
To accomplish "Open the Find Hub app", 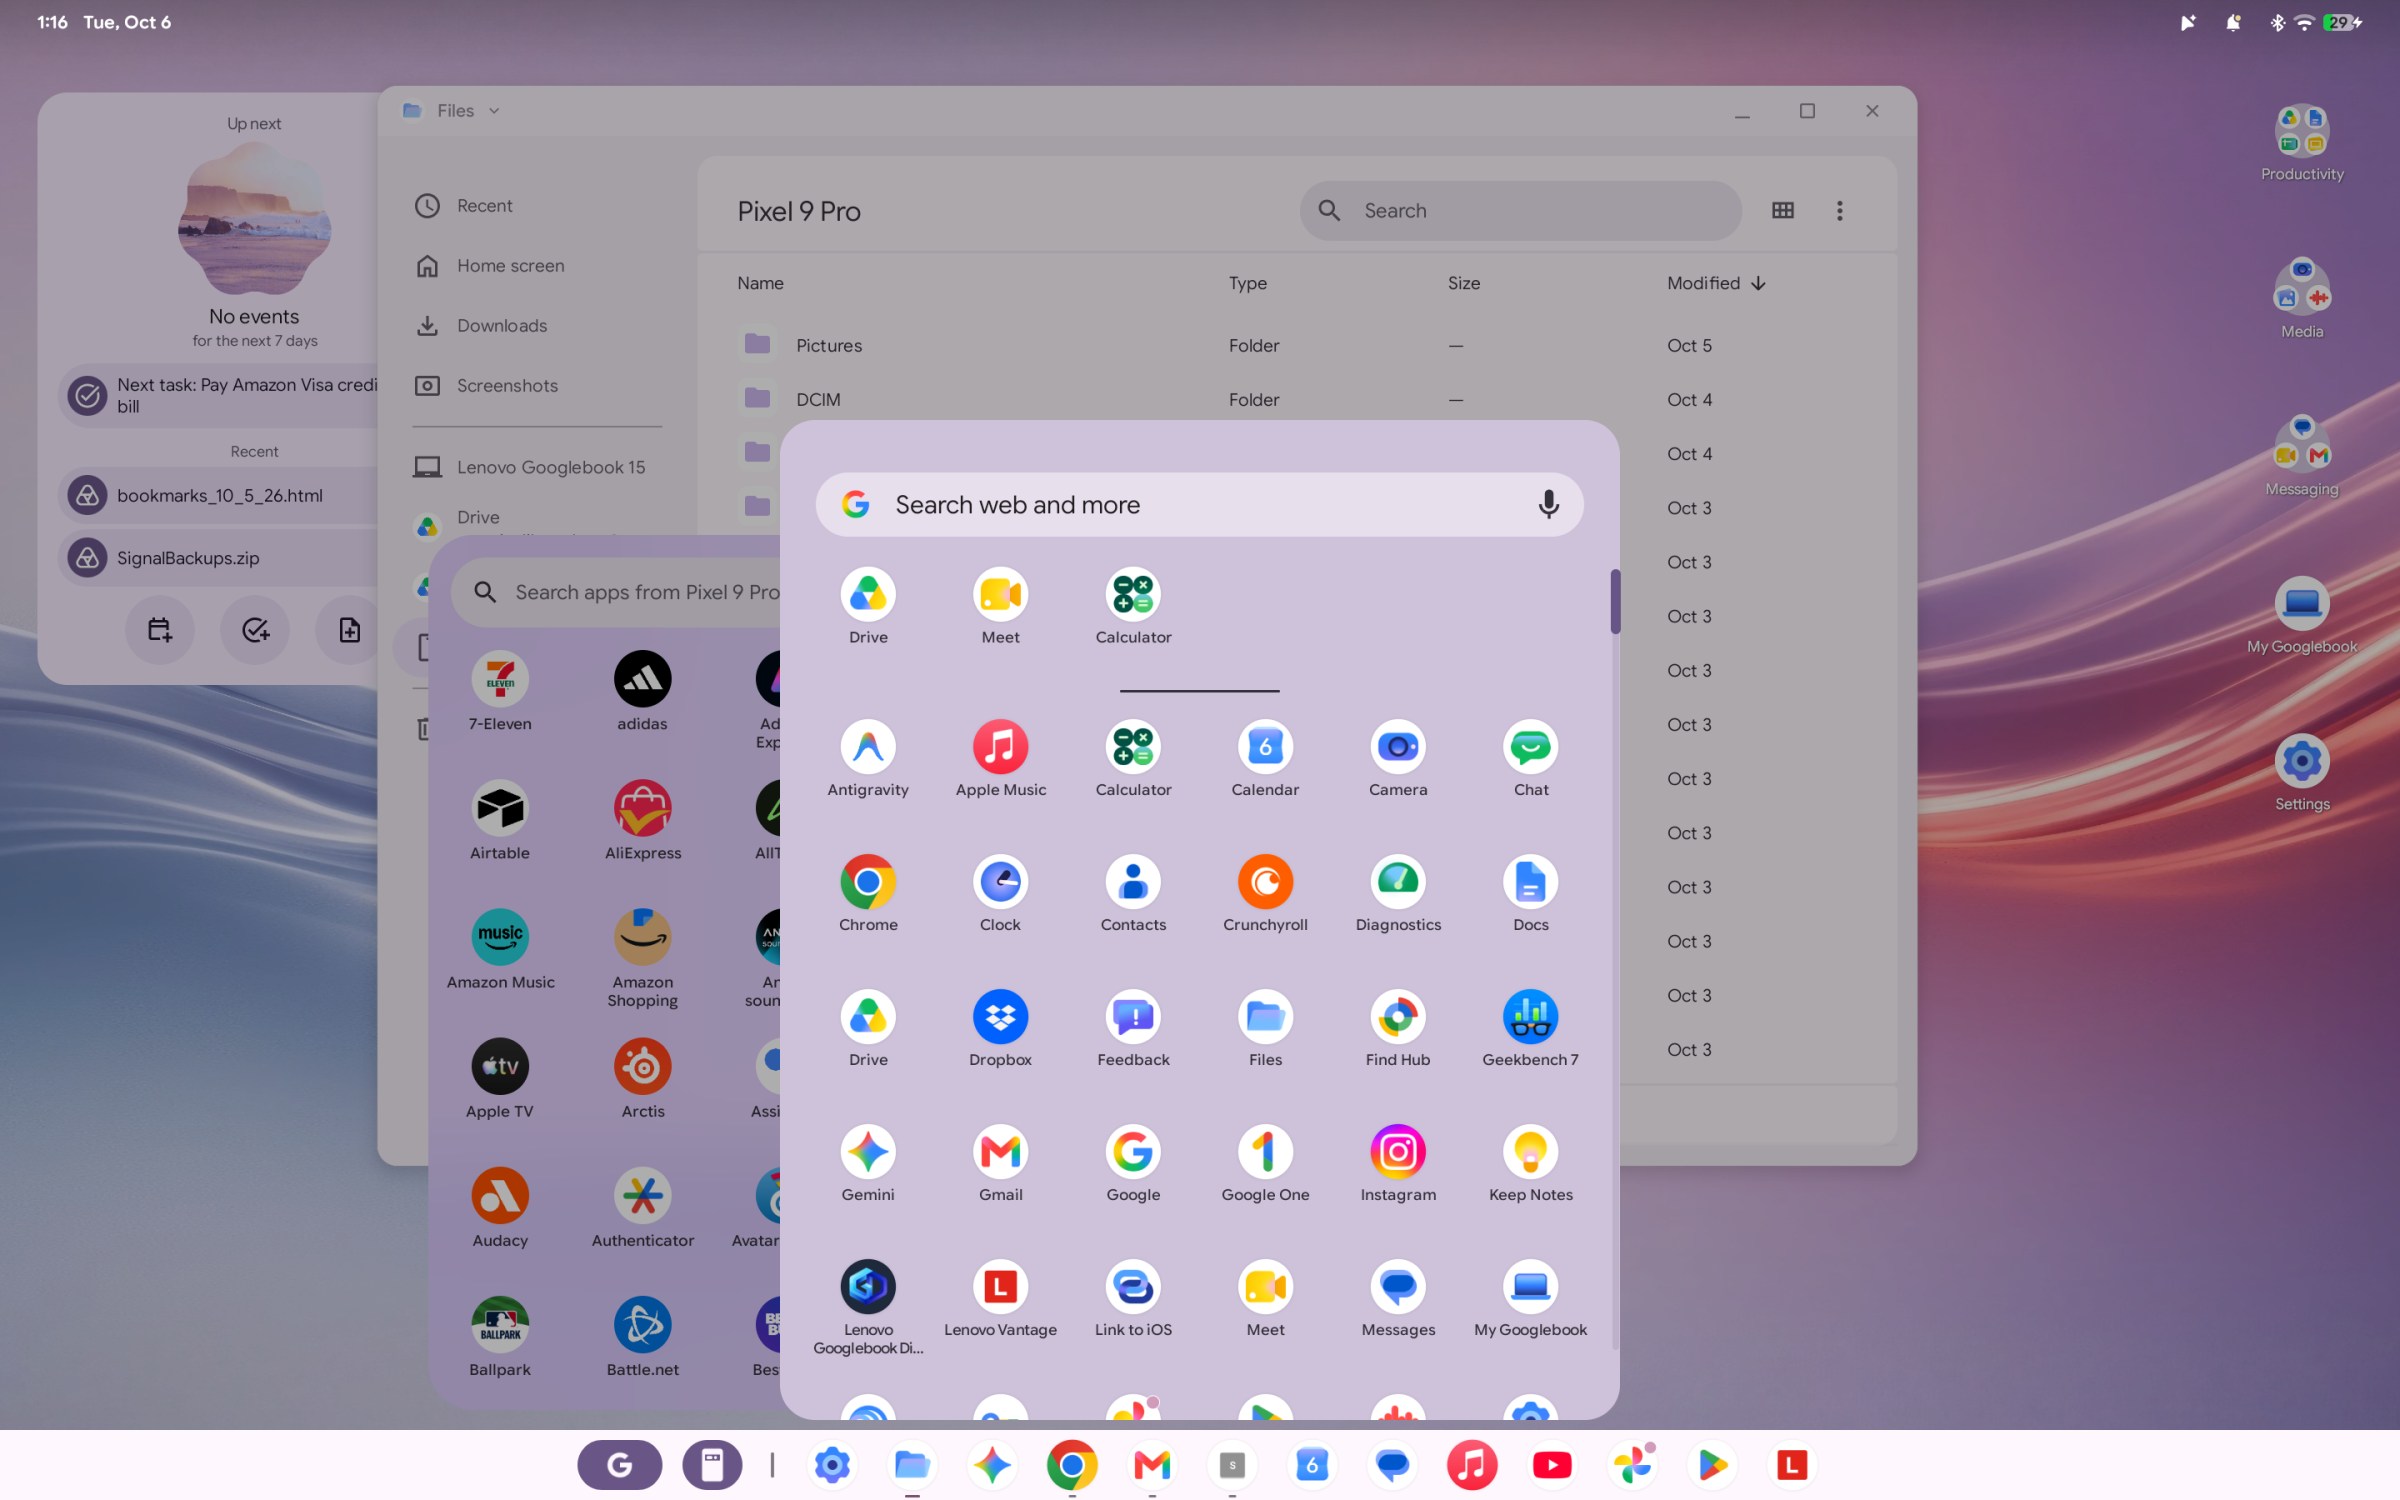I will [x=1398, y=1028].
